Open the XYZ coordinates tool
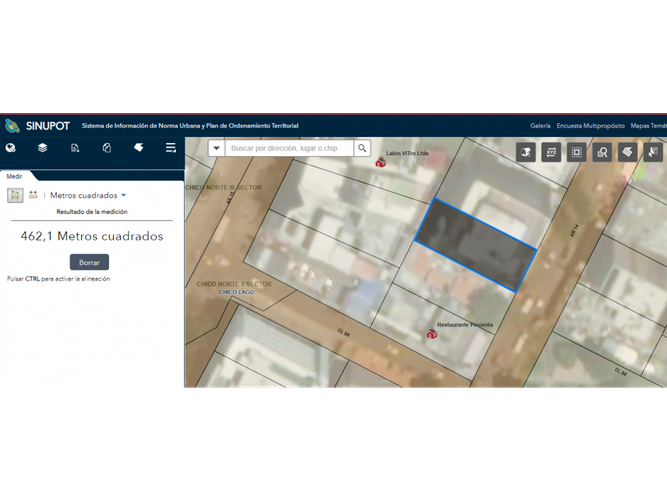 pyautogui.click(x=551, y=152)
